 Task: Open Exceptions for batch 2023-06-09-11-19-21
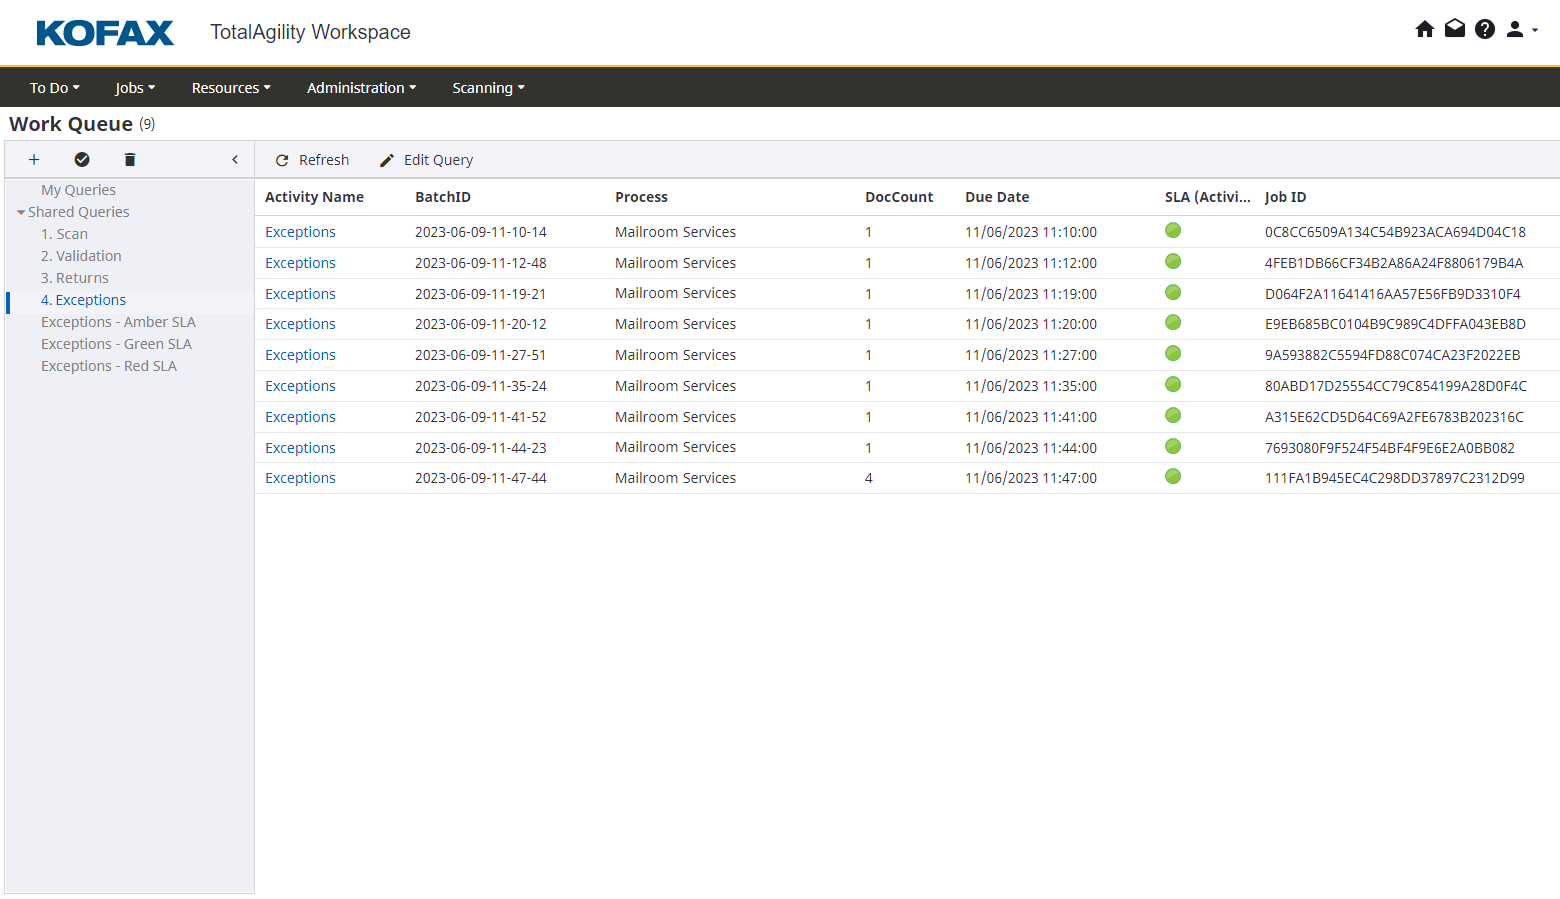pos(300,294)
